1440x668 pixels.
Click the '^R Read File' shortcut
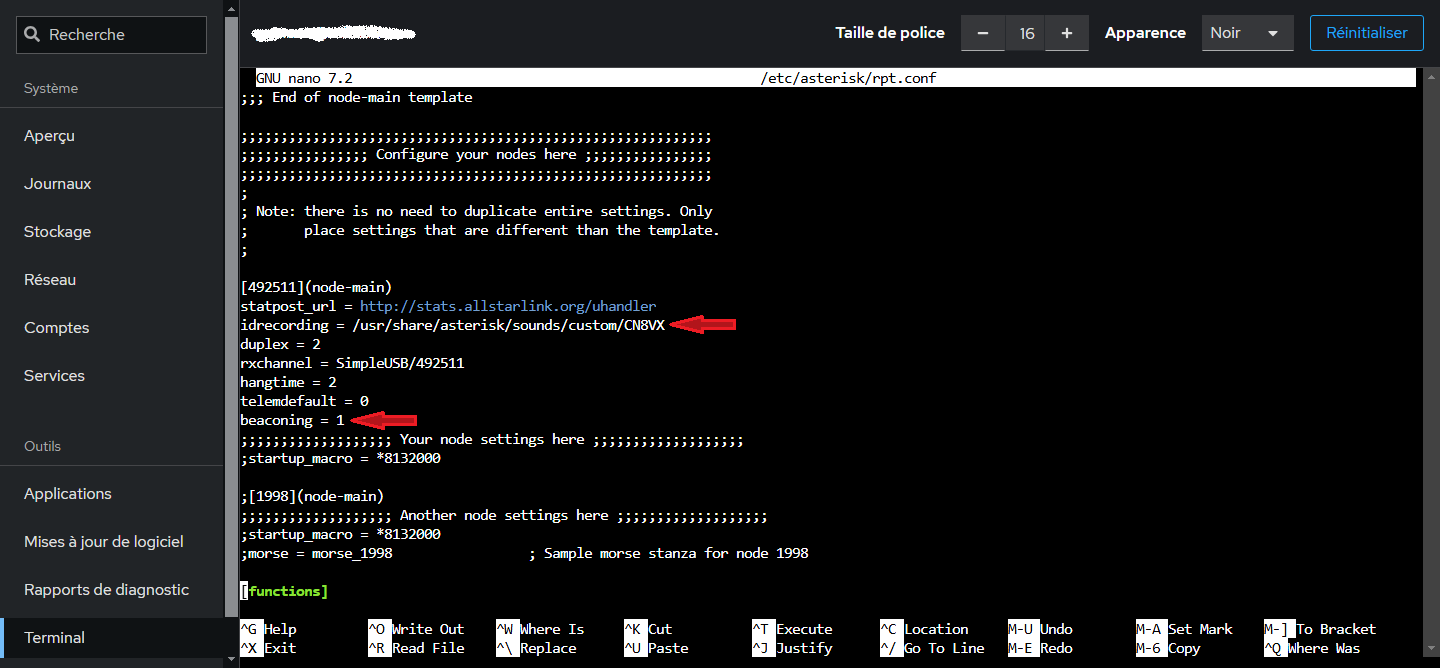pos(416,648)
